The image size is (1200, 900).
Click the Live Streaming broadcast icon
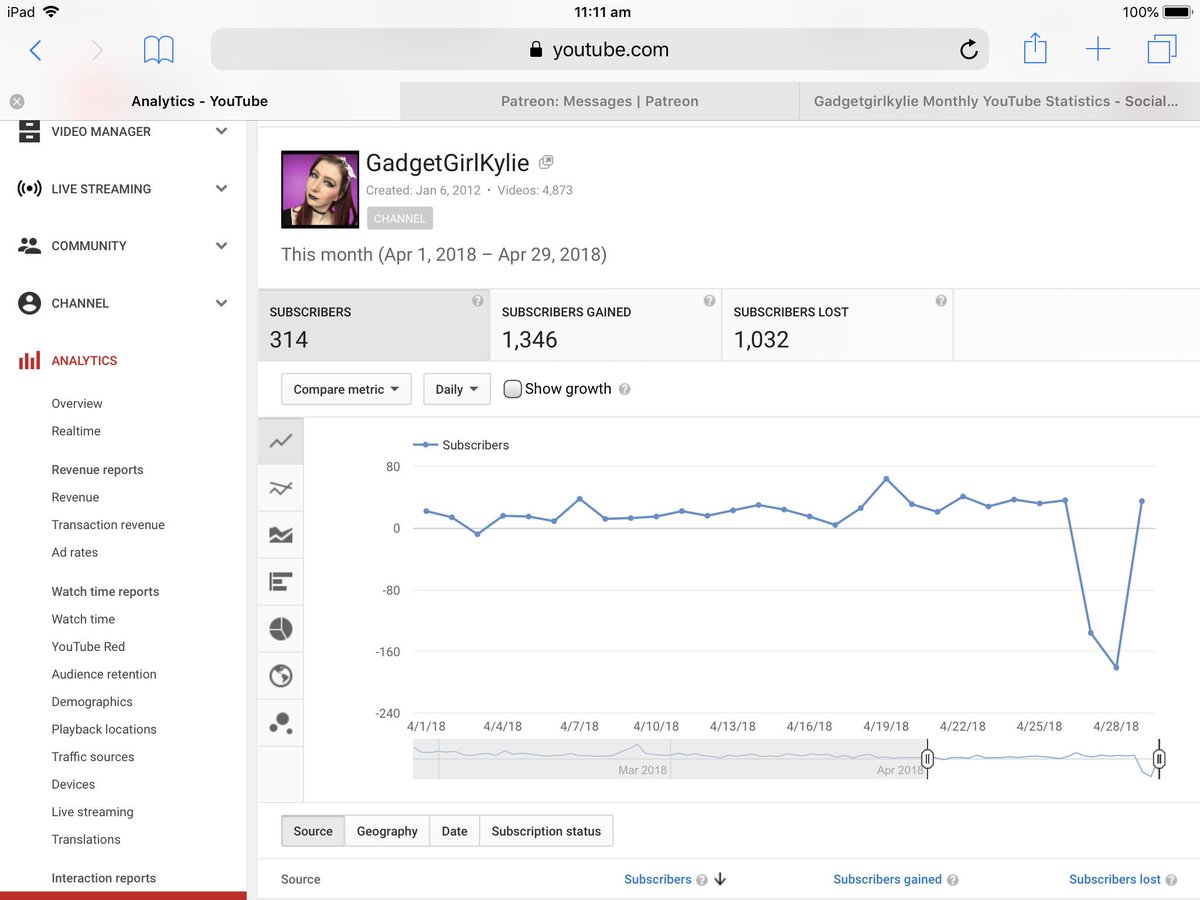click(x=29, y=188)
